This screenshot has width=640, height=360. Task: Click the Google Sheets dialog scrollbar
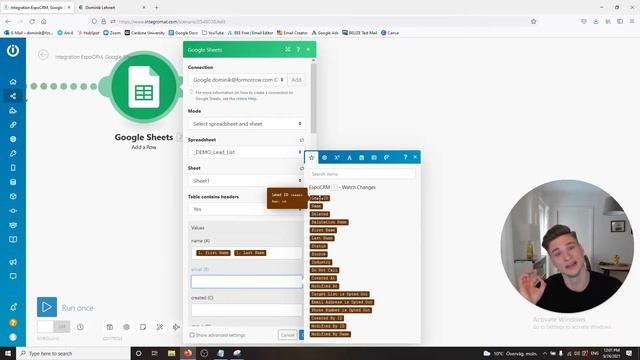tap(313, 98)
